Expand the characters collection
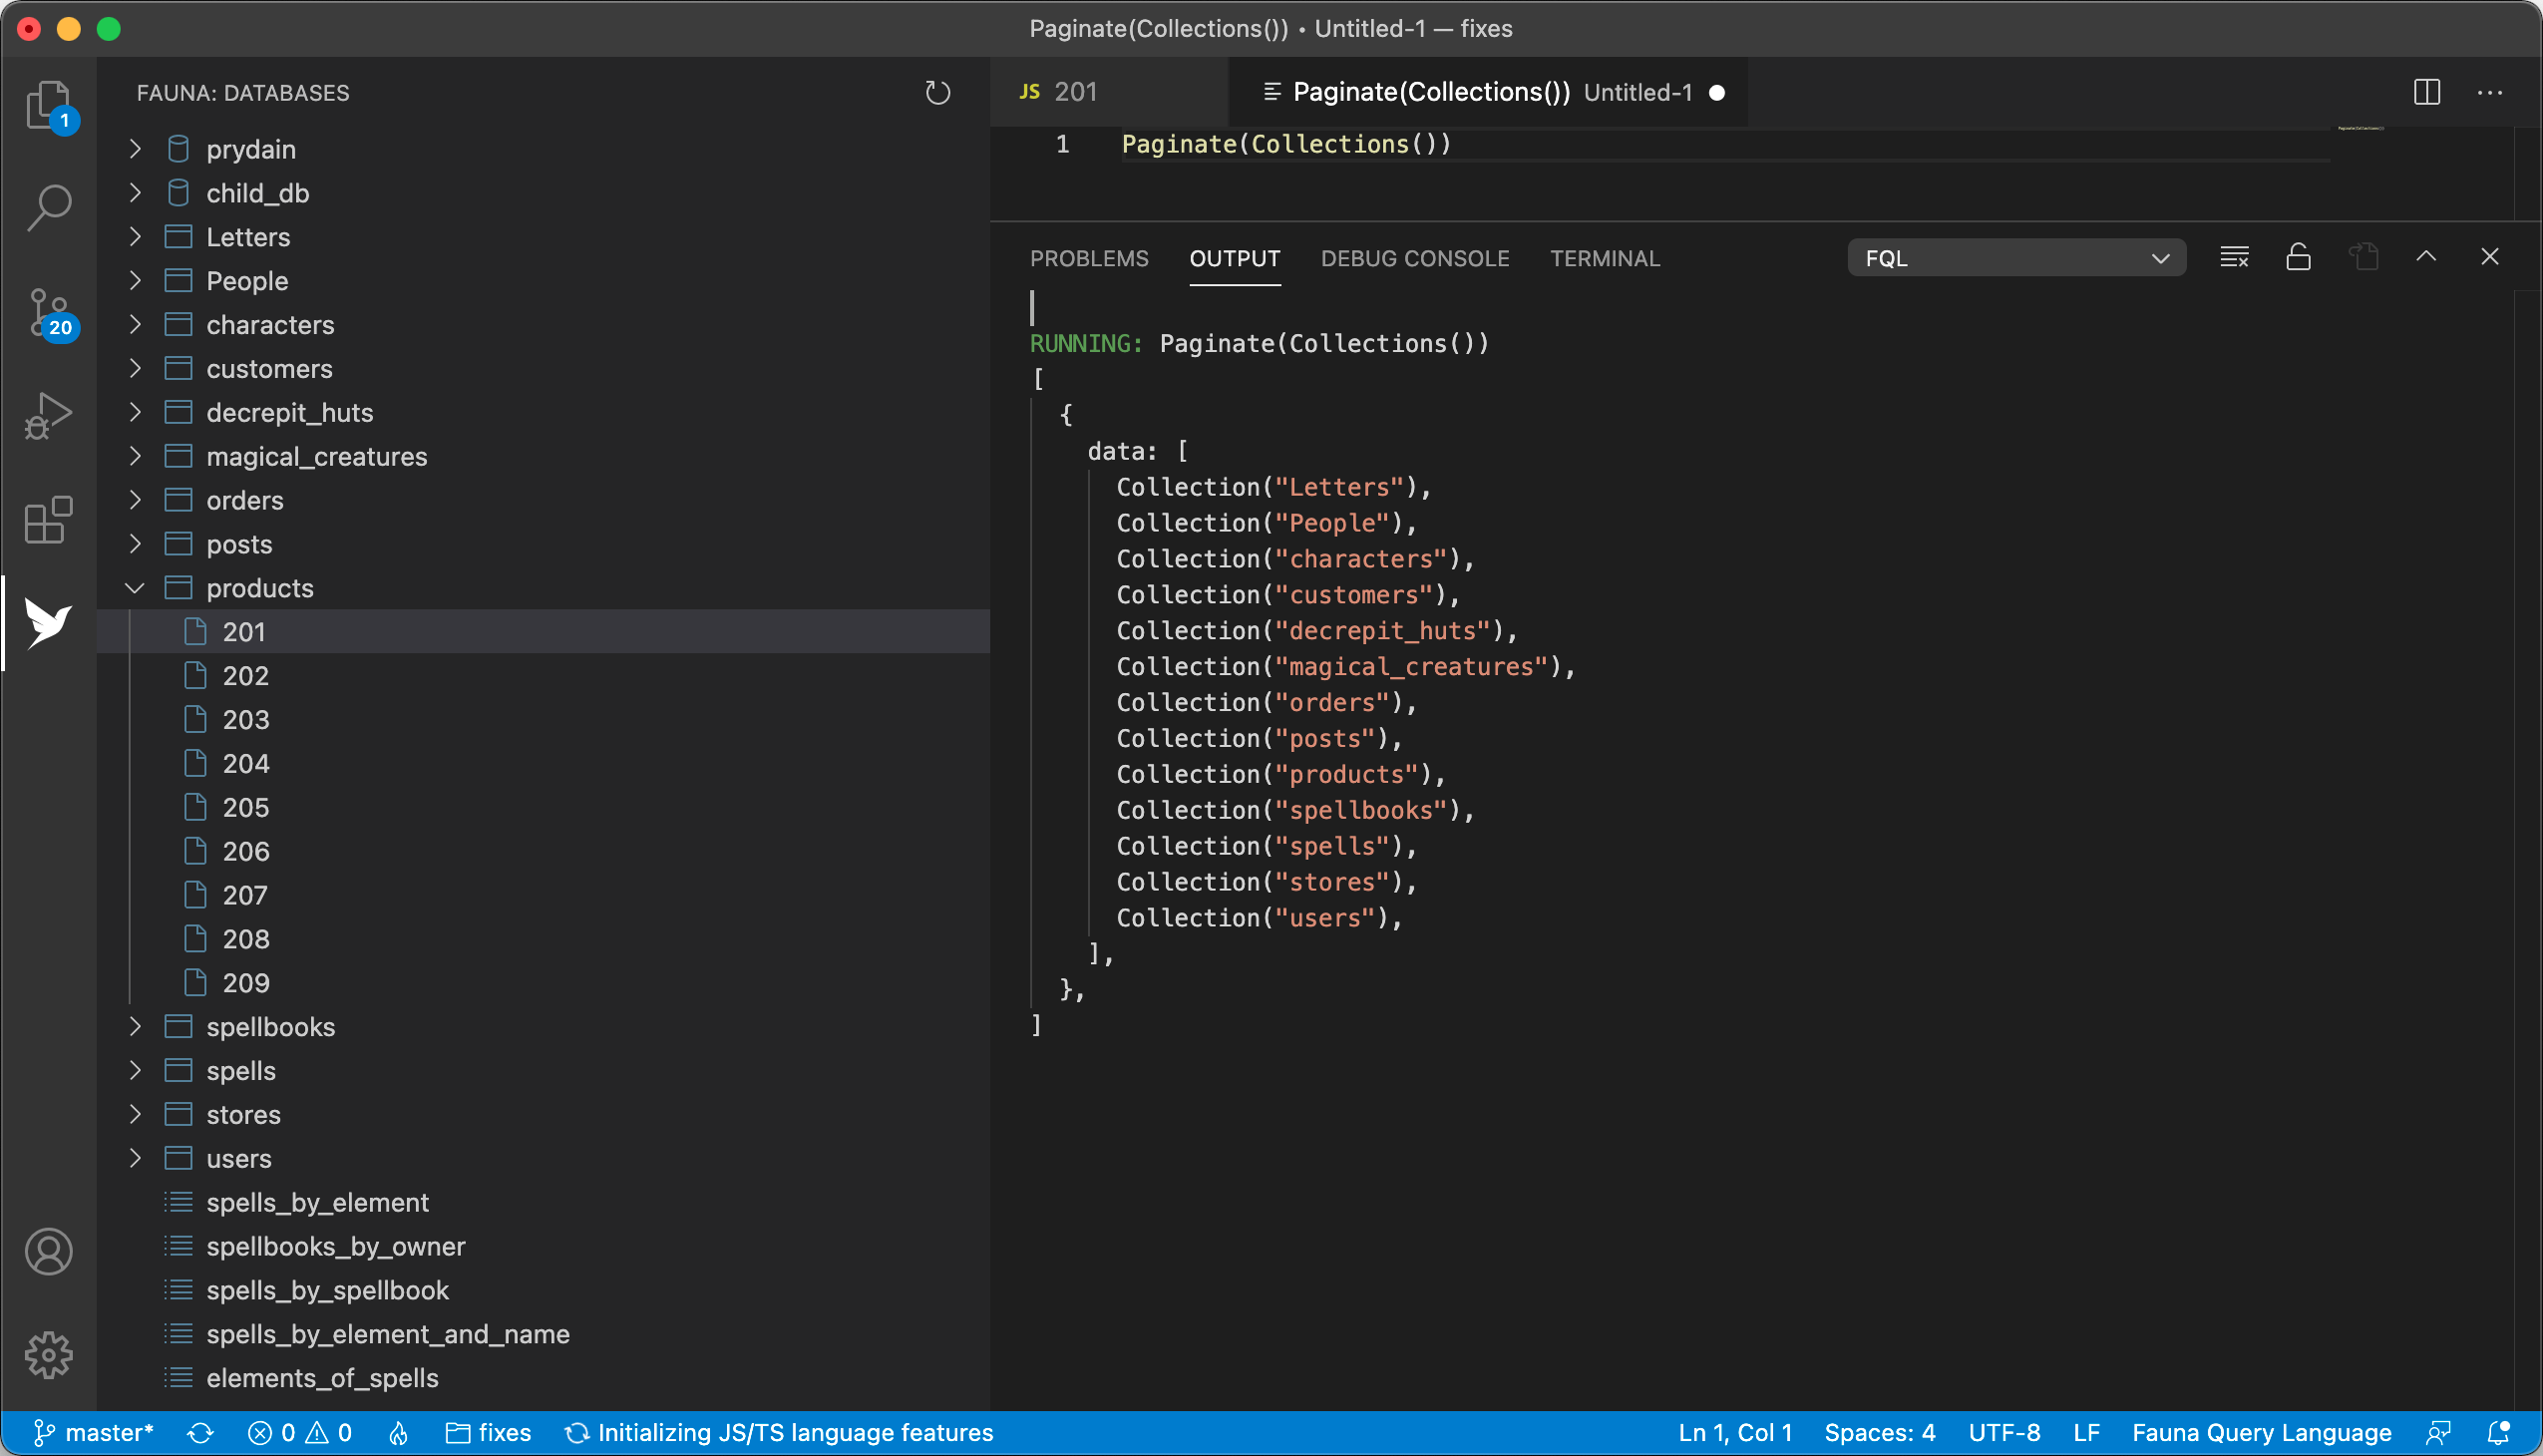Screen dimensions: 2543x1456 [x=136, y=325]
